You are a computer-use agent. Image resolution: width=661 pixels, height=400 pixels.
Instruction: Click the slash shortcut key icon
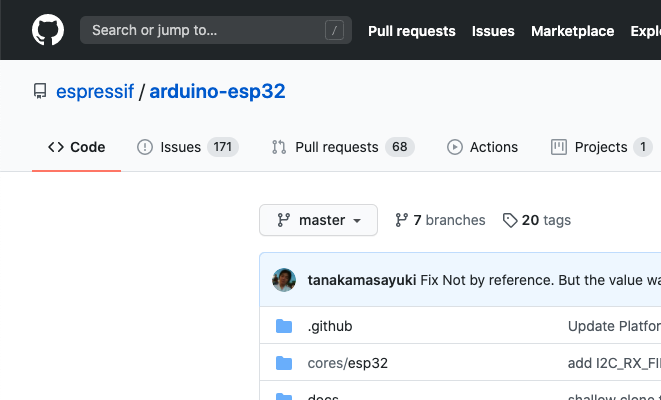pyautogui.click(x=334, y=30)
